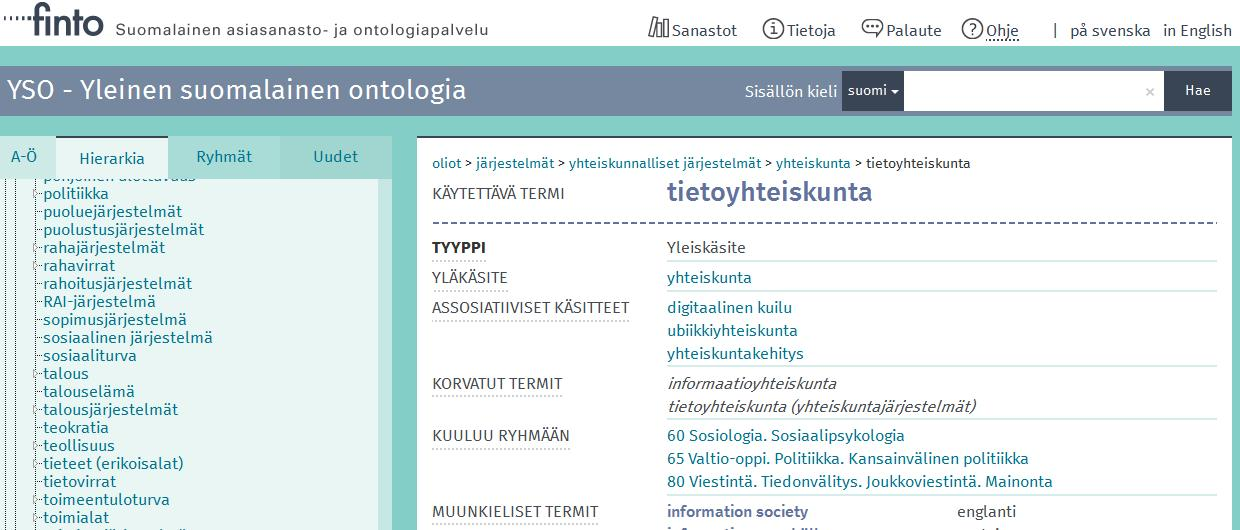Open associated concept digitaalinen kuilu

point(729,308)
